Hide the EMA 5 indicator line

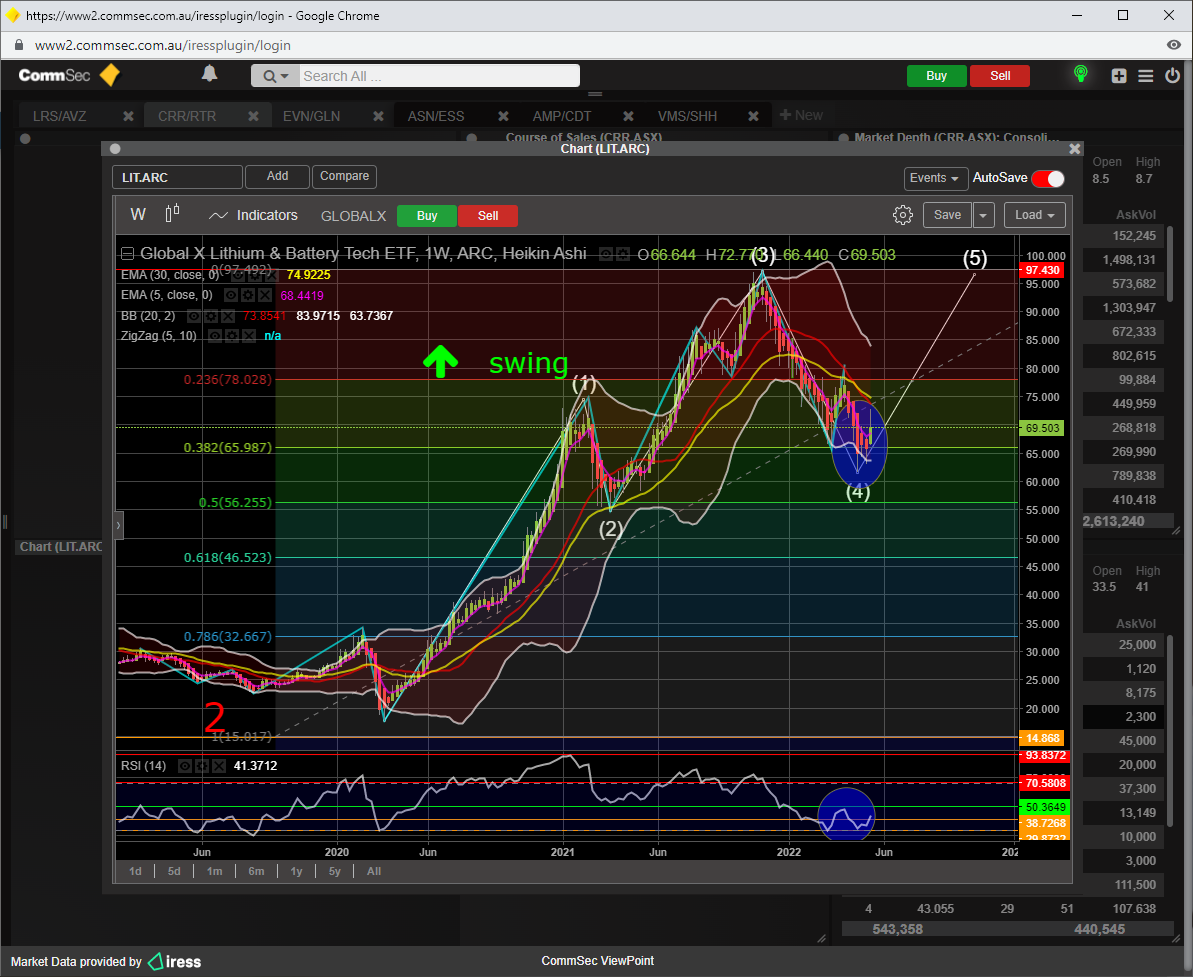[x=230, y=295]
